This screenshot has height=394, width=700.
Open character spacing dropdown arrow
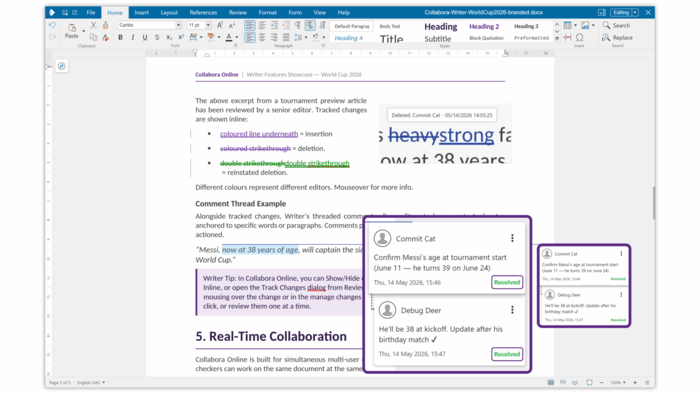201,37
